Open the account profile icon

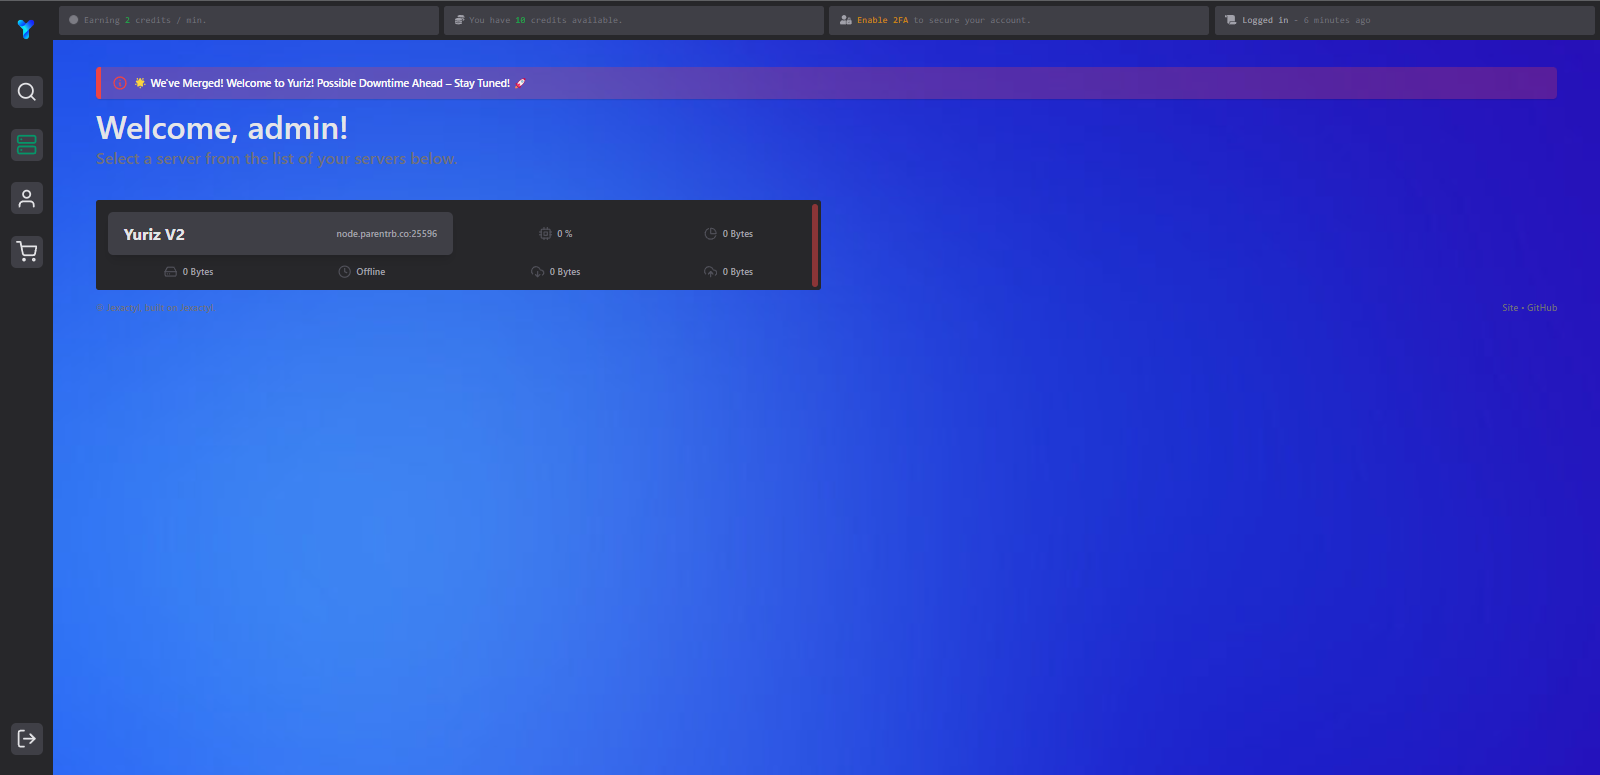coord(27,198)
